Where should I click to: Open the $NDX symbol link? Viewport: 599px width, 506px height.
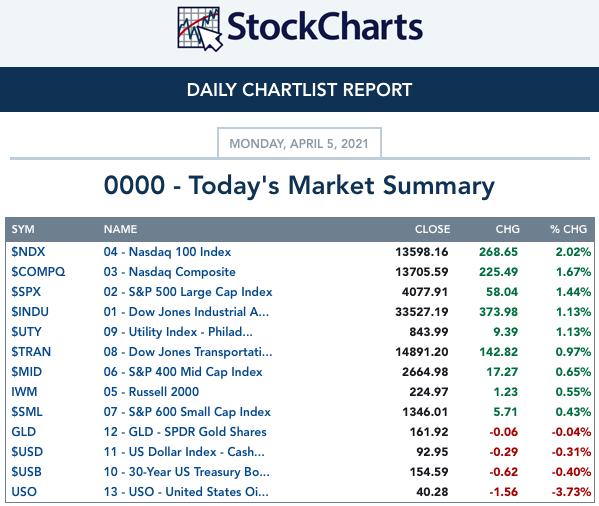tap(28, 252)
